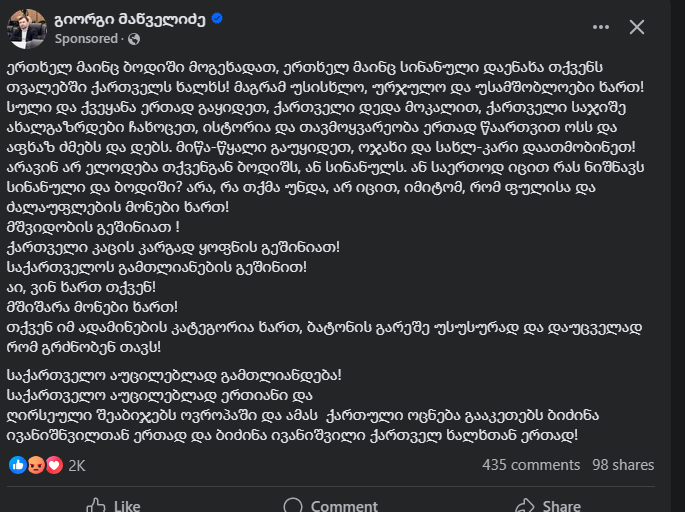Click the profile picture of გიორგი მაჭველიძე

click(27, 29)
